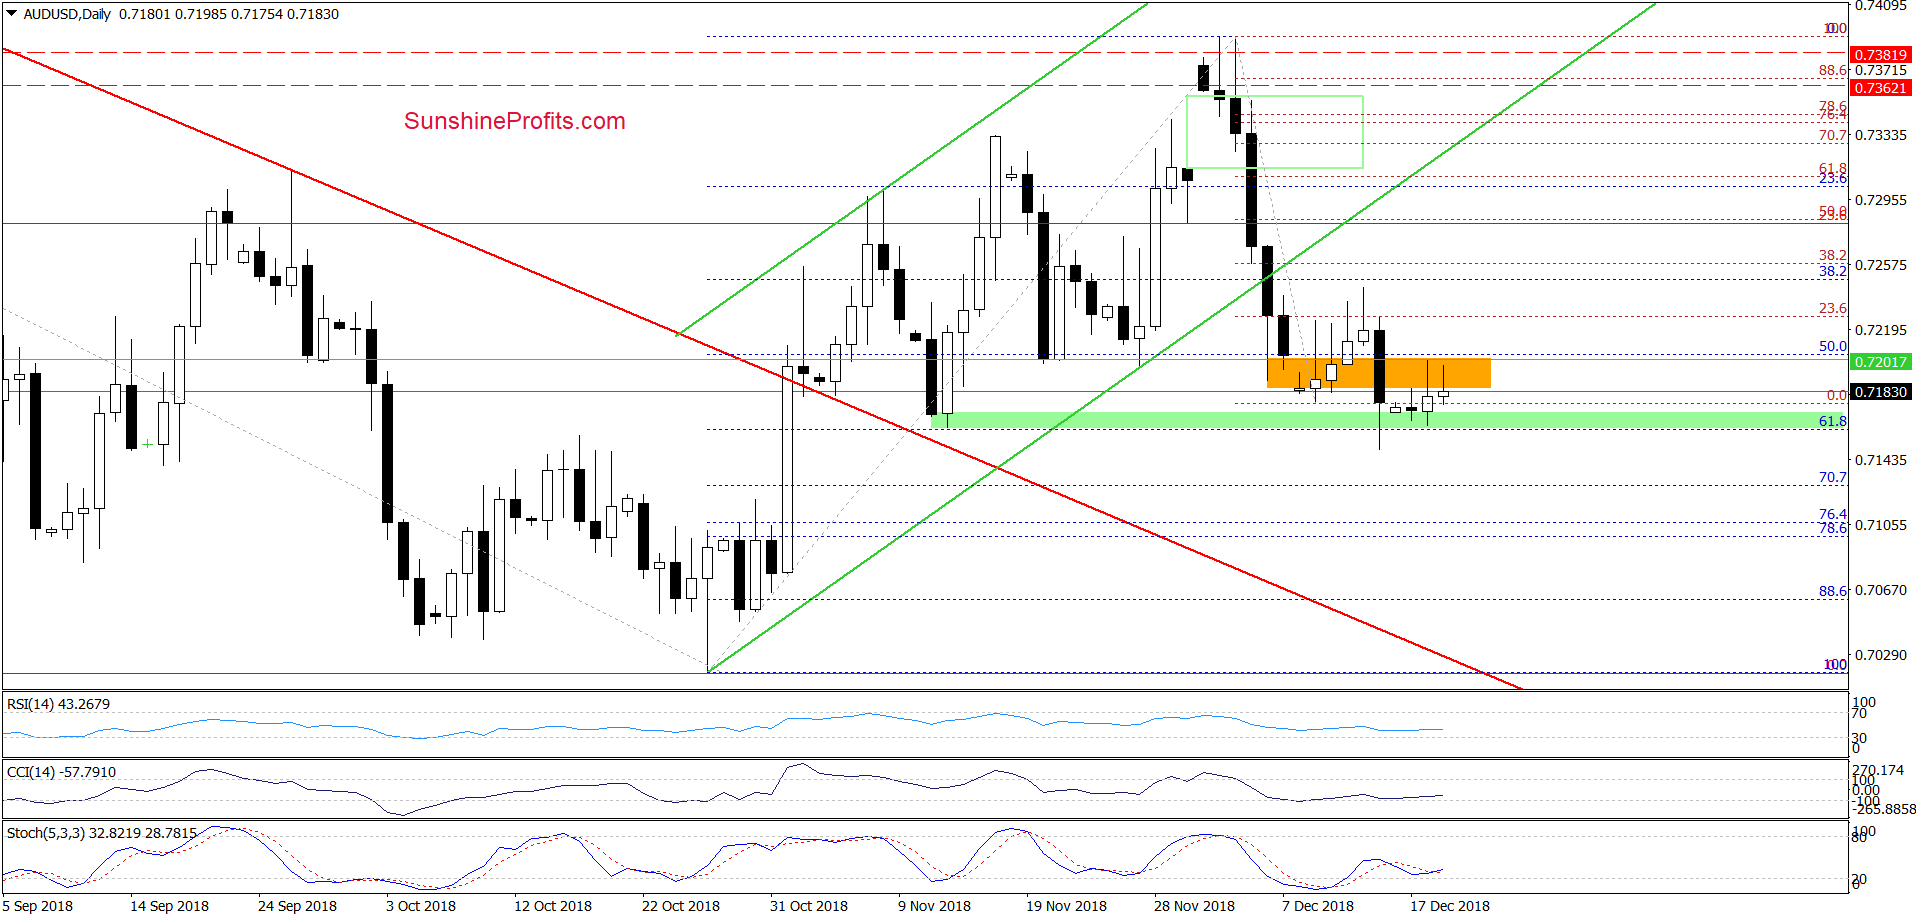The height and width of the screenshot is (920, 1916).
Task: Click the 9 Nov 2018 date label
Action: tap(934, 906)
